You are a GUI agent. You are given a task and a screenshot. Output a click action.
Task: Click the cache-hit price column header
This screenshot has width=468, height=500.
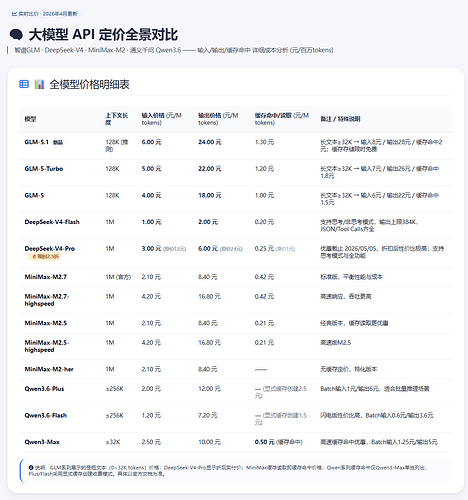(282, 119)
